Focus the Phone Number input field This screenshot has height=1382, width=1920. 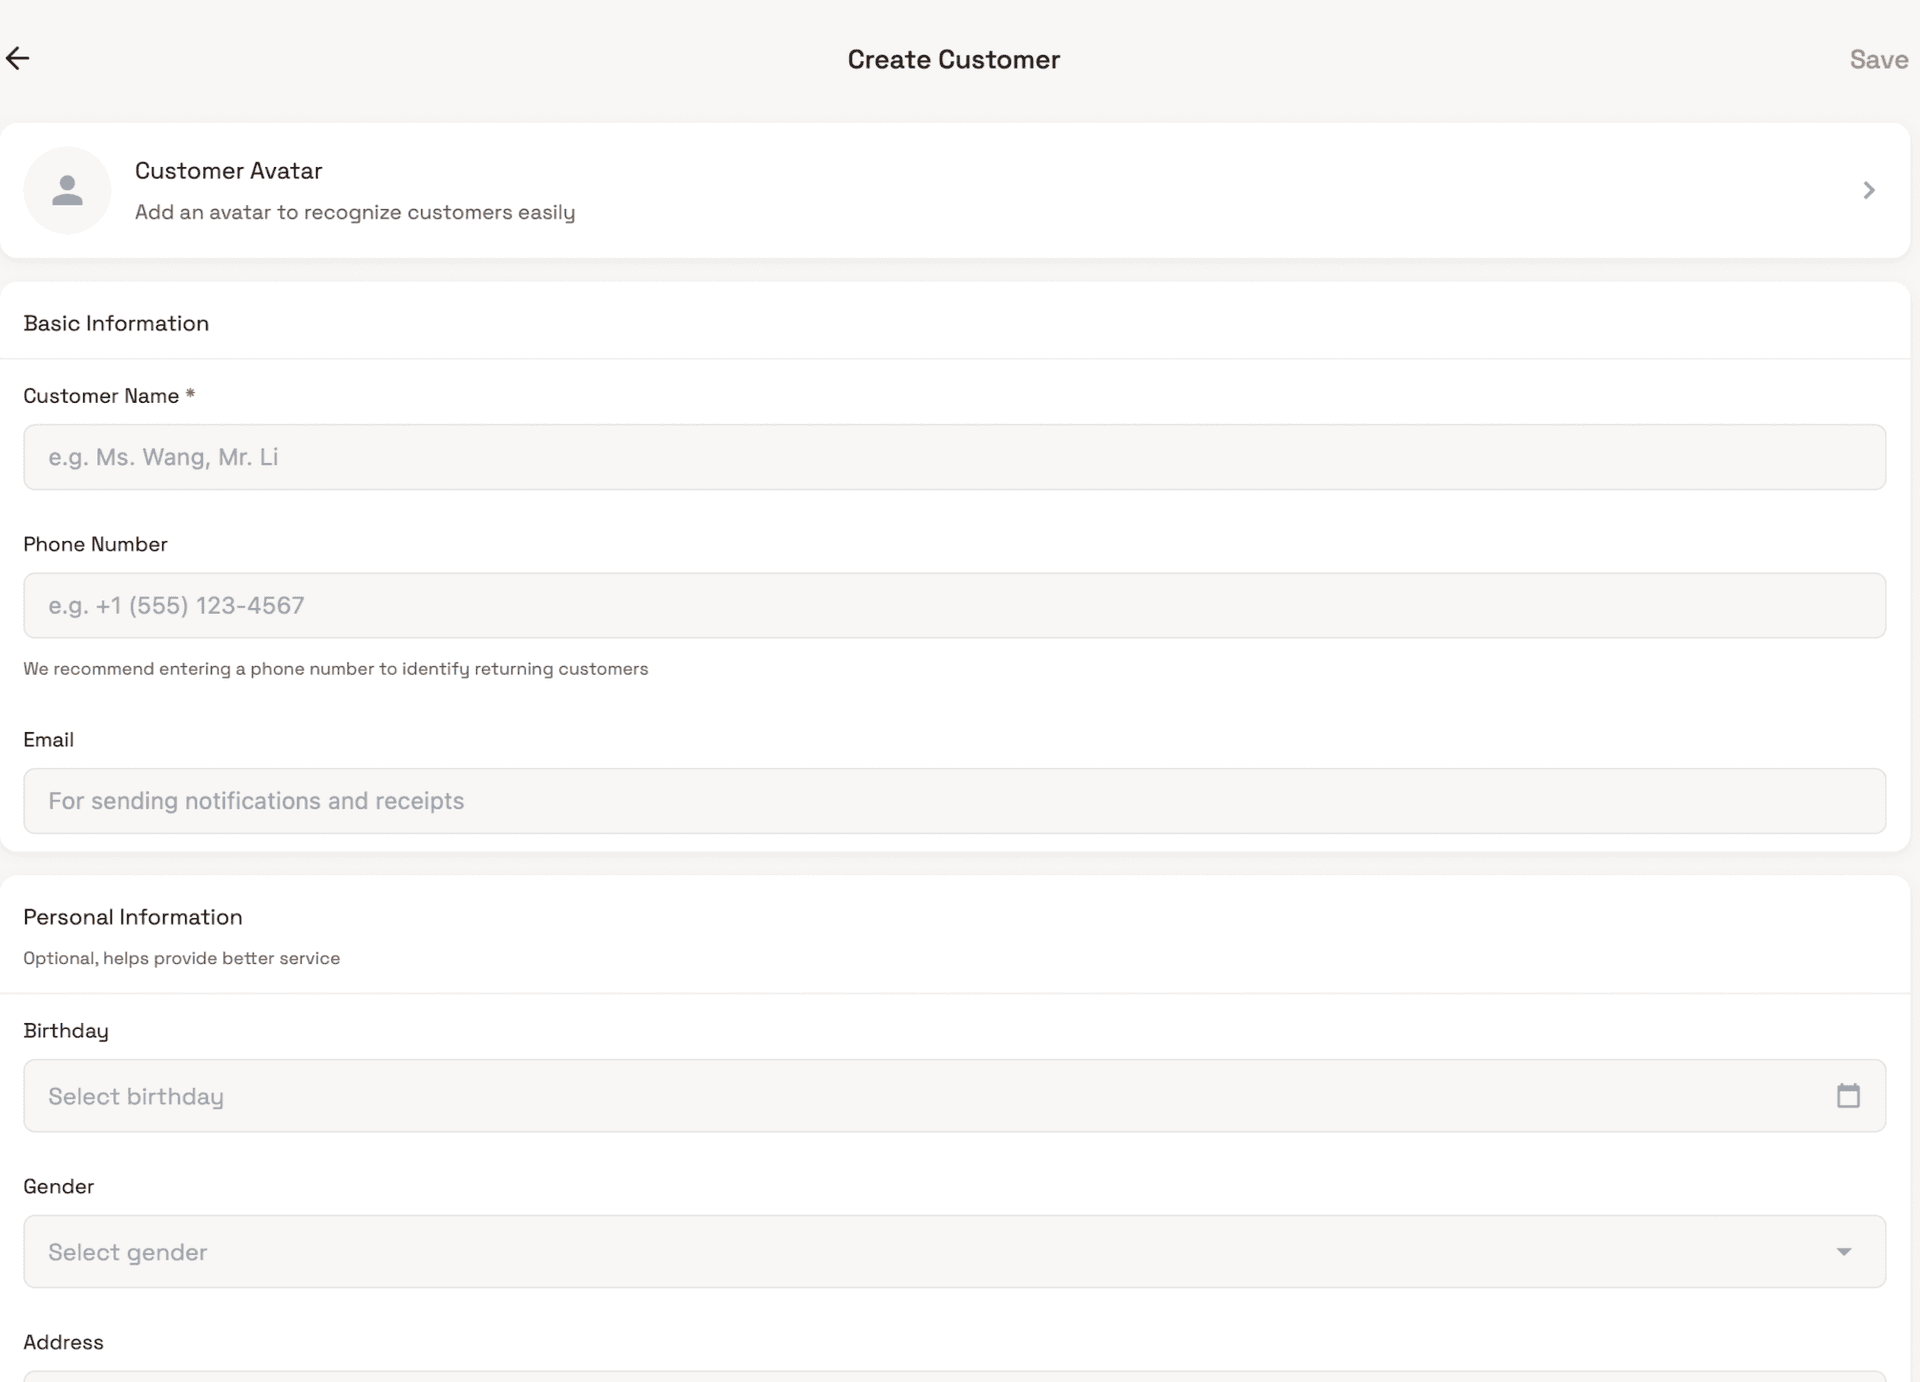click(954, 605)
